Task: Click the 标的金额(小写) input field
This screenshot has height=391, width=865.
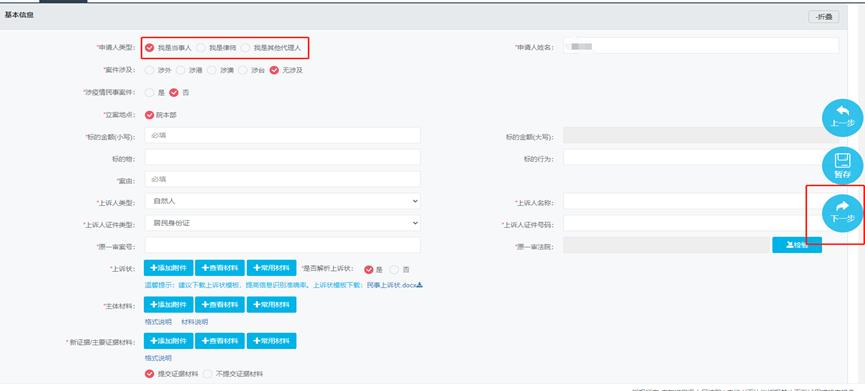Action: [282, 135]
